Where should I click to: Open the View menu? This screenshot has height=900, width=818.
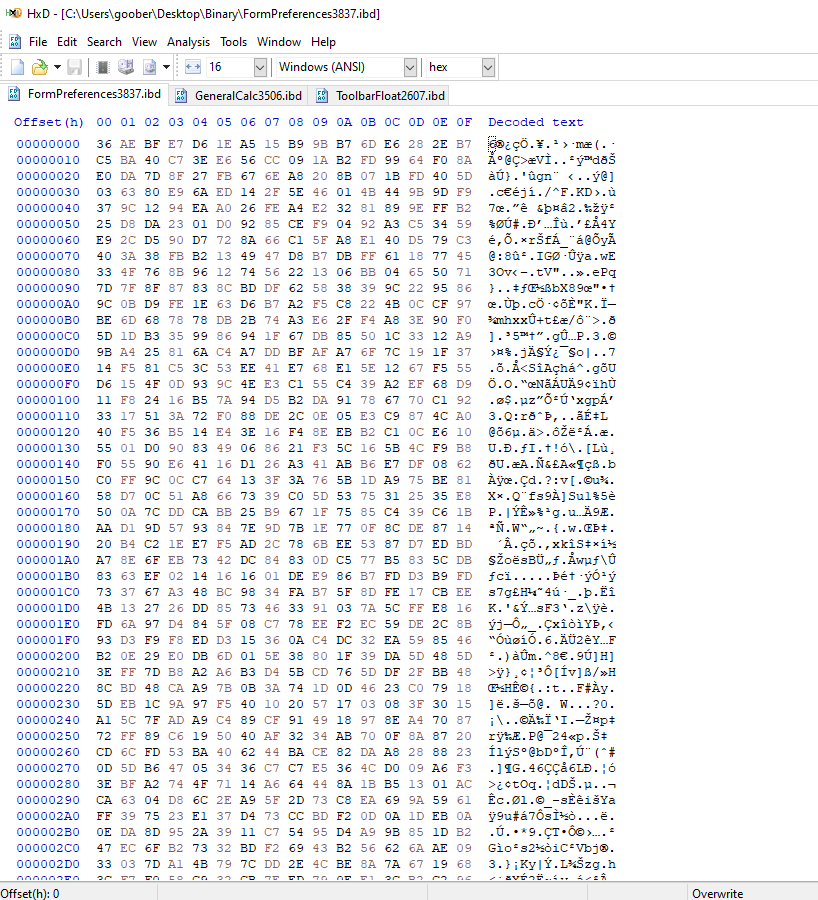pyautogui.click(x=144, y=42)
